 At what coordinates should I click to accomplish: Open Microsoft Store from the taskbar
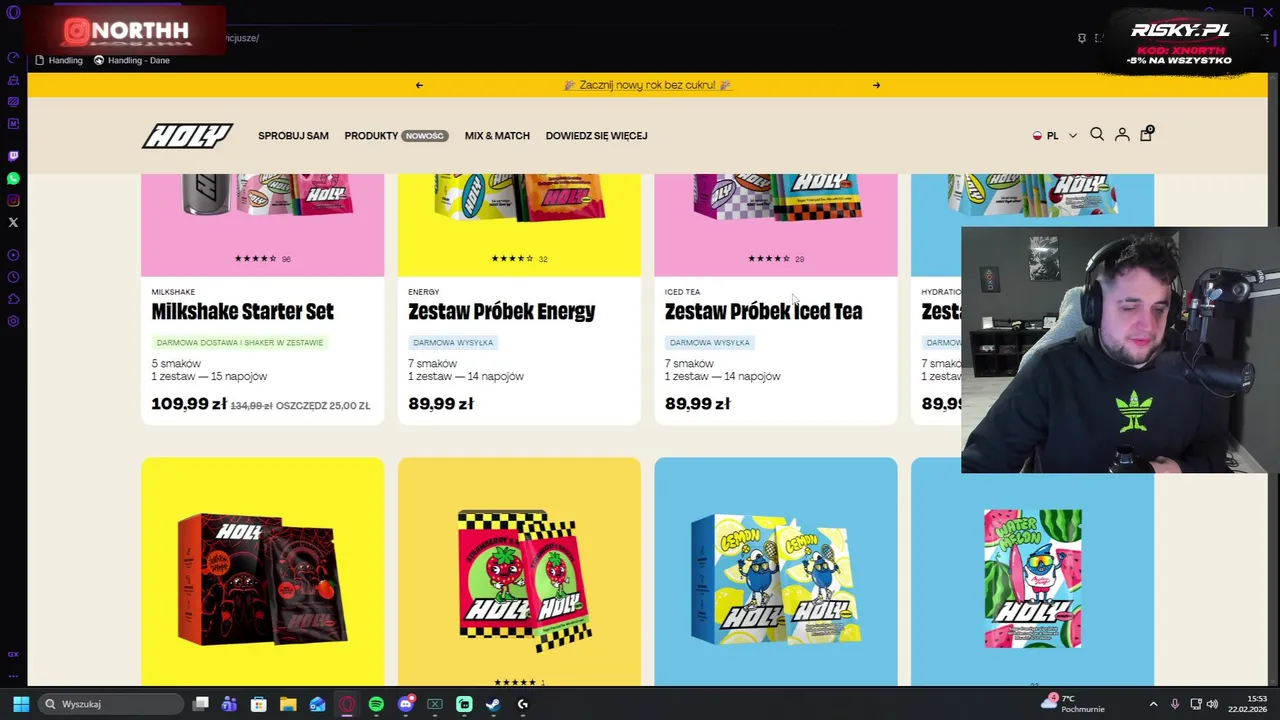[x=259, y=704]
